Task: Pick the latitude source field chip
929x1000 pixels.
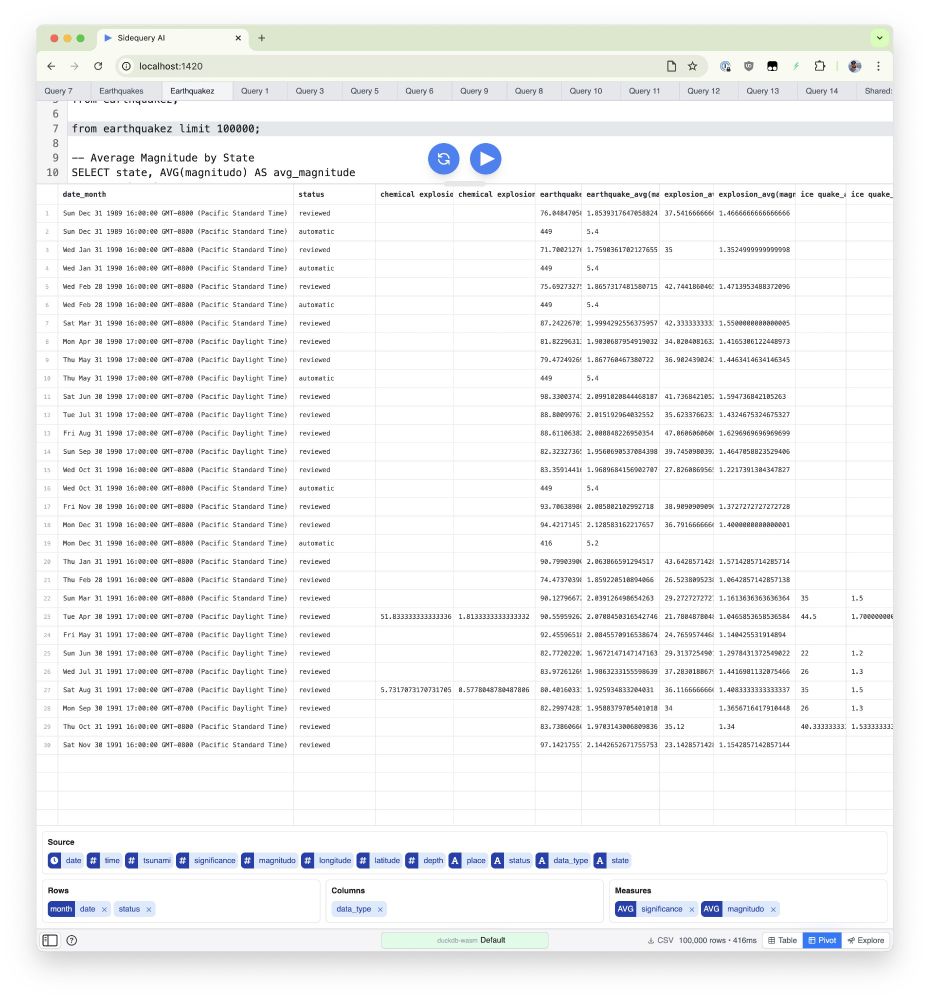Action: pyautogui.click(x=379, y=860)
